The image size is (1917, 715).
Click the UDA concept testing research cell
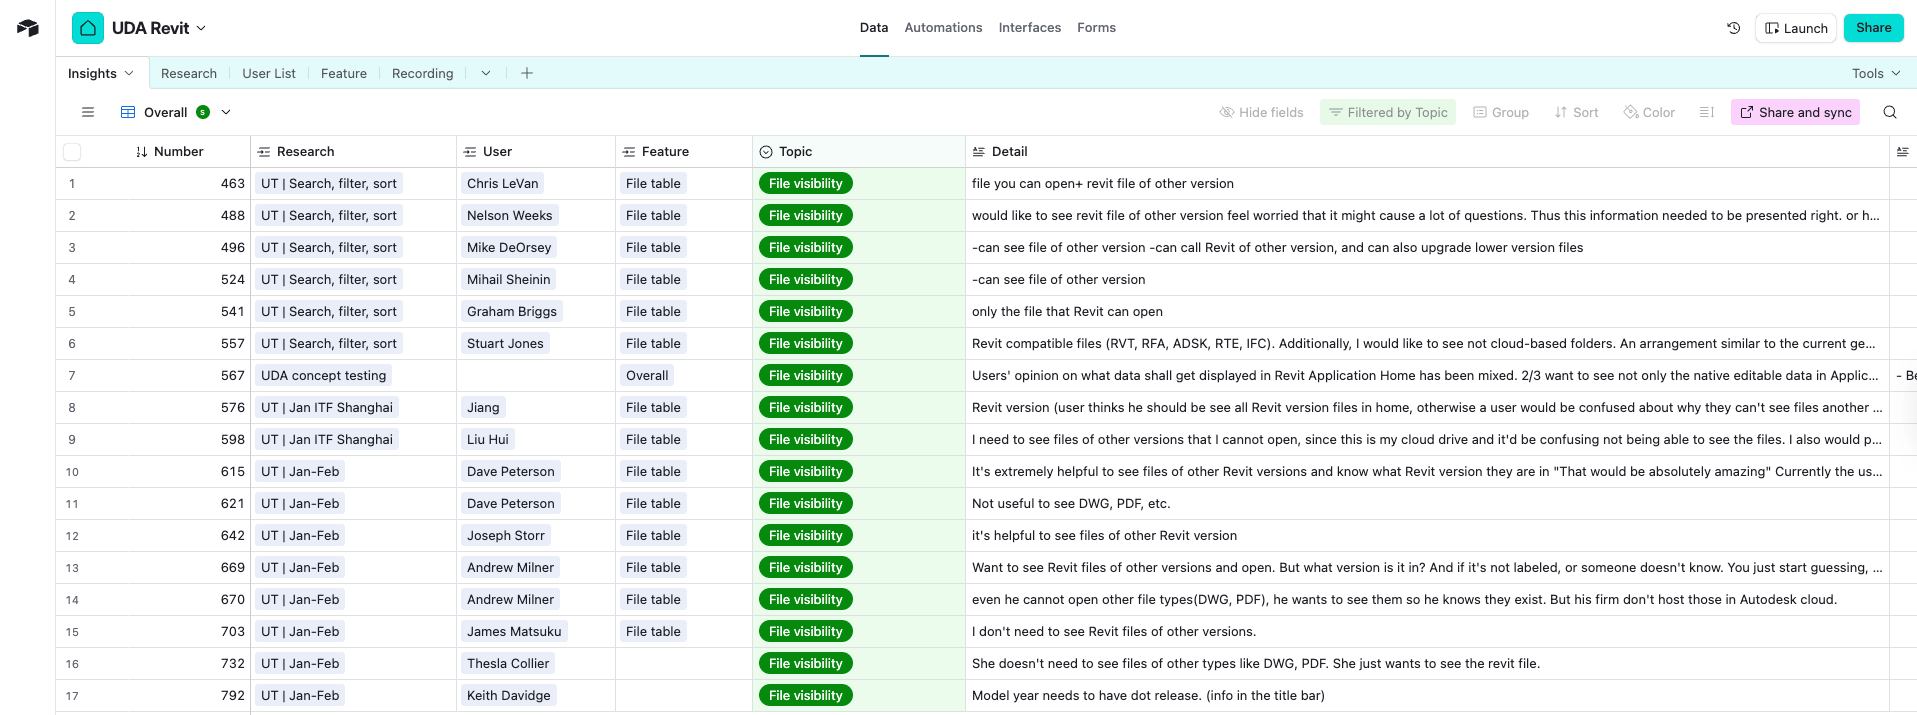(x=323, y=376)
